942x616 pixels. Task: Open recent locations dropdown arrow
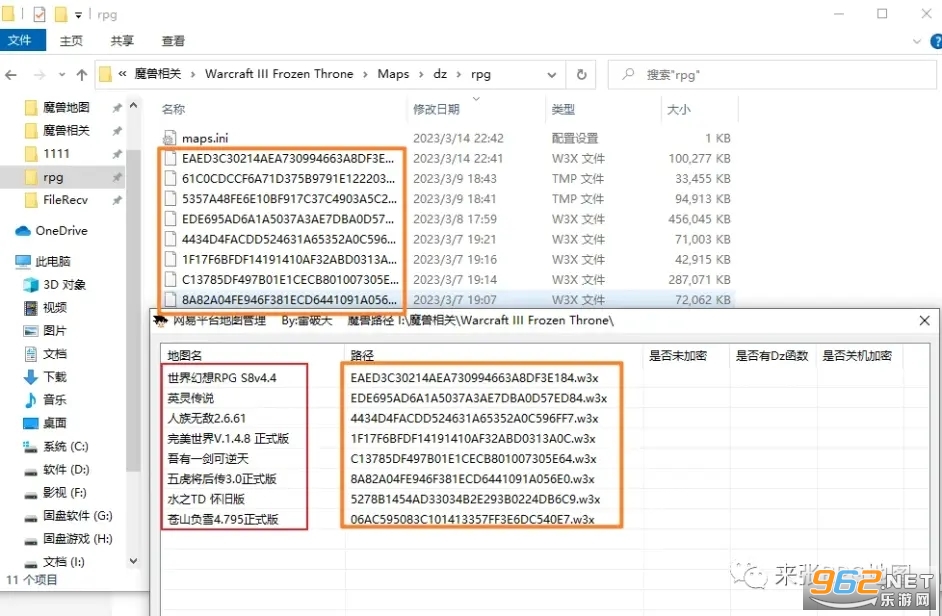[x=62, y=75]
